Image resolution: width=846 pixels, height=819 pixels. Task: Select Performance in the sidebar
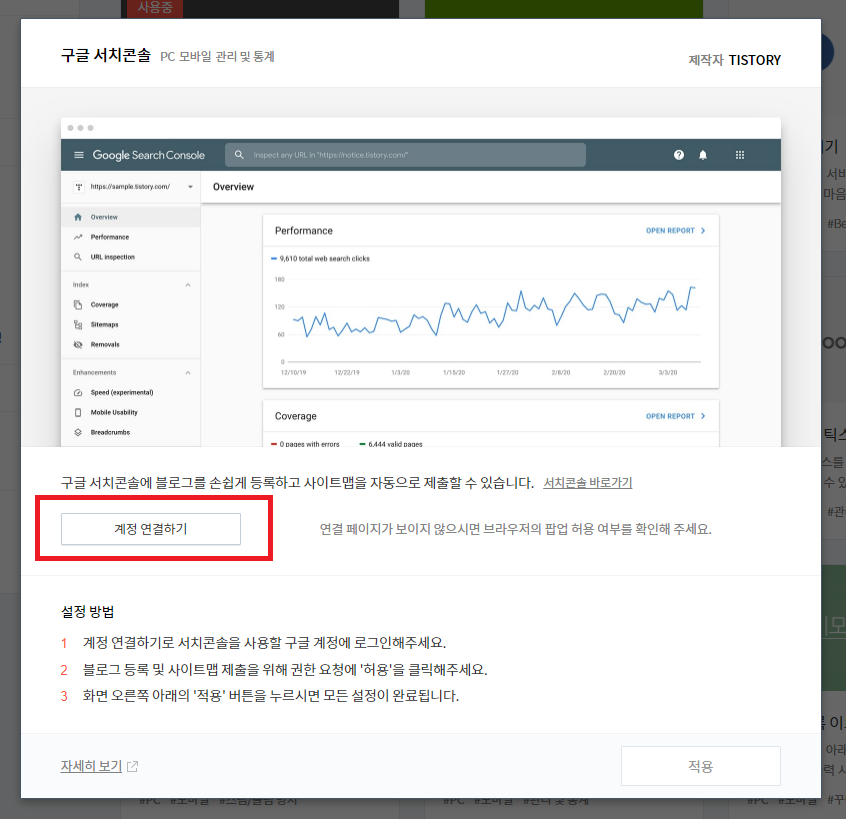[110, 237]
